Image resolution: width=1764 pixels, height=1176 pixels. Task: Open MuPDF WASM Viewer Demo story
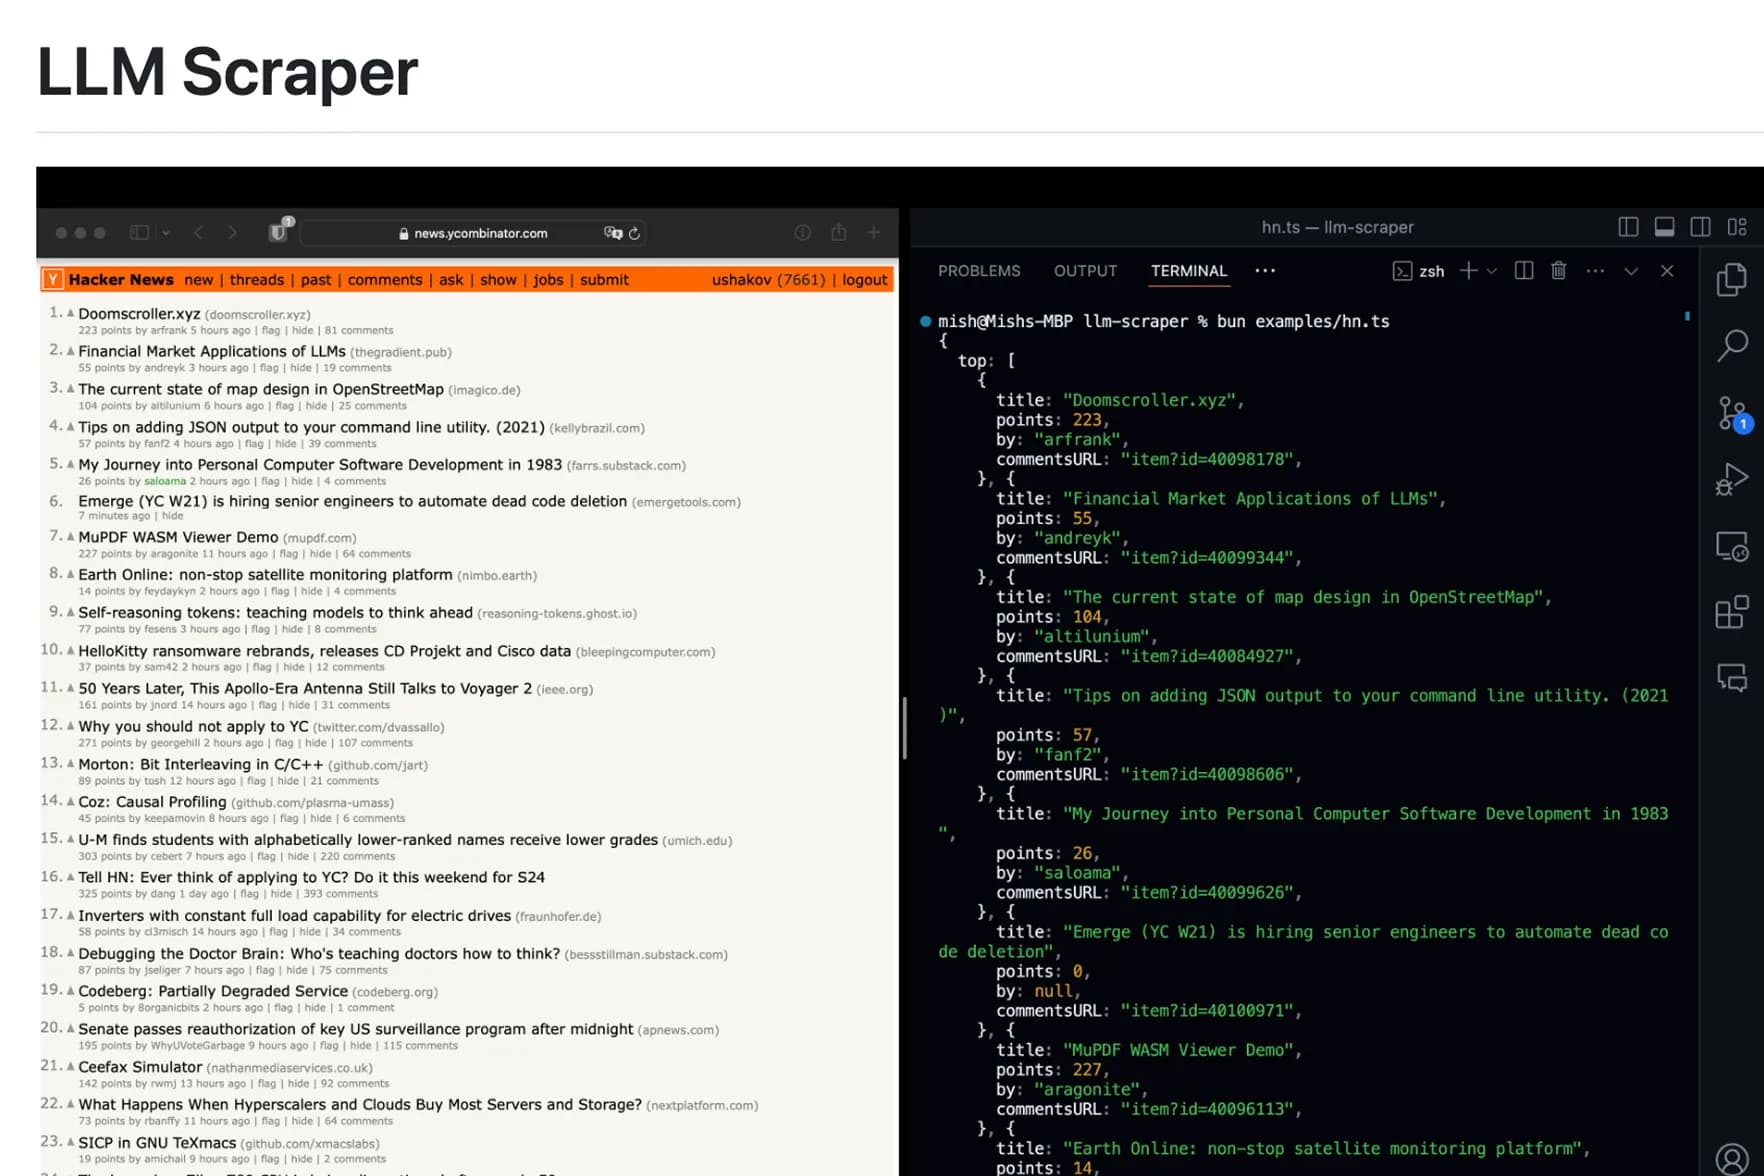(178, 537)
